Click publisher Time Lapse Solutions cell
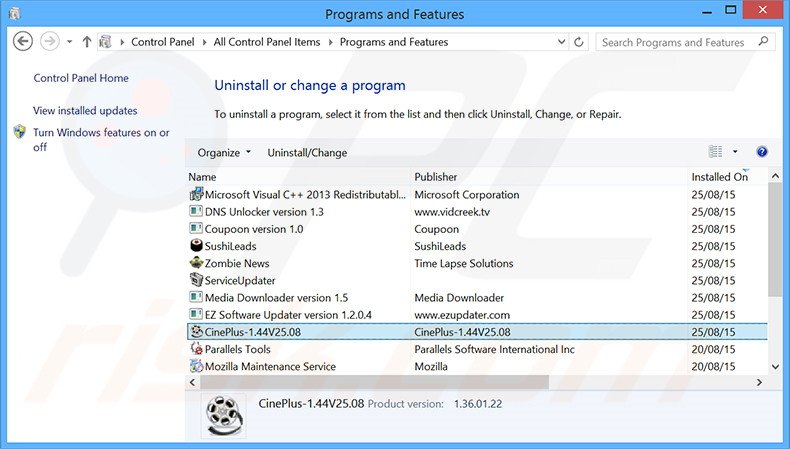The width and height of the screenshot is (790, 449). [464, 263]
